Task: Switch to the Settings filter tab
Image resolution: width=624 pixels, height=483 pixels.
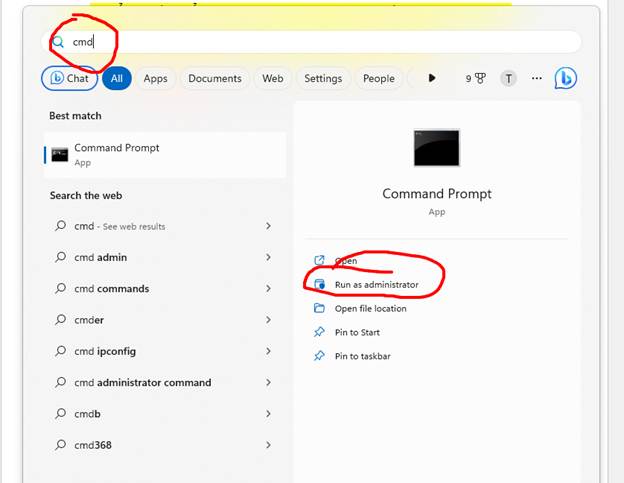Action: 323,78
